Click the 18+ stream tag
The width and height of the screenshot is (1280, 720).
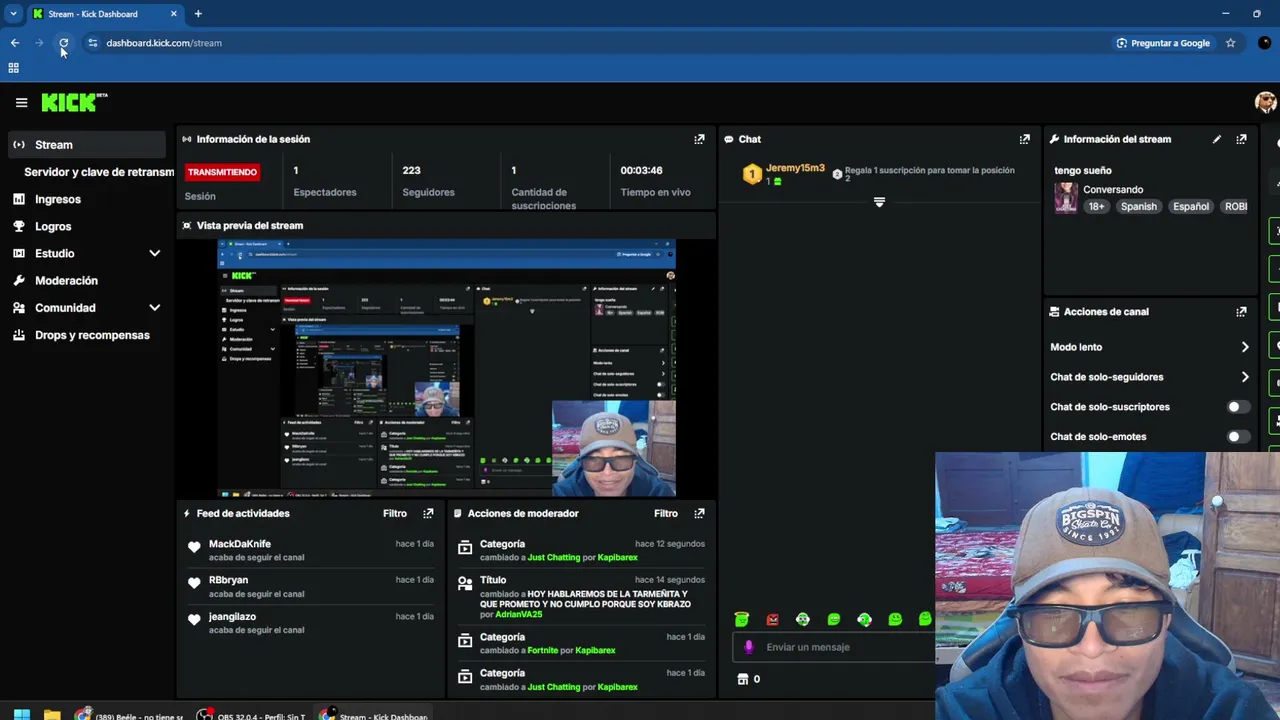[1096, 206]
